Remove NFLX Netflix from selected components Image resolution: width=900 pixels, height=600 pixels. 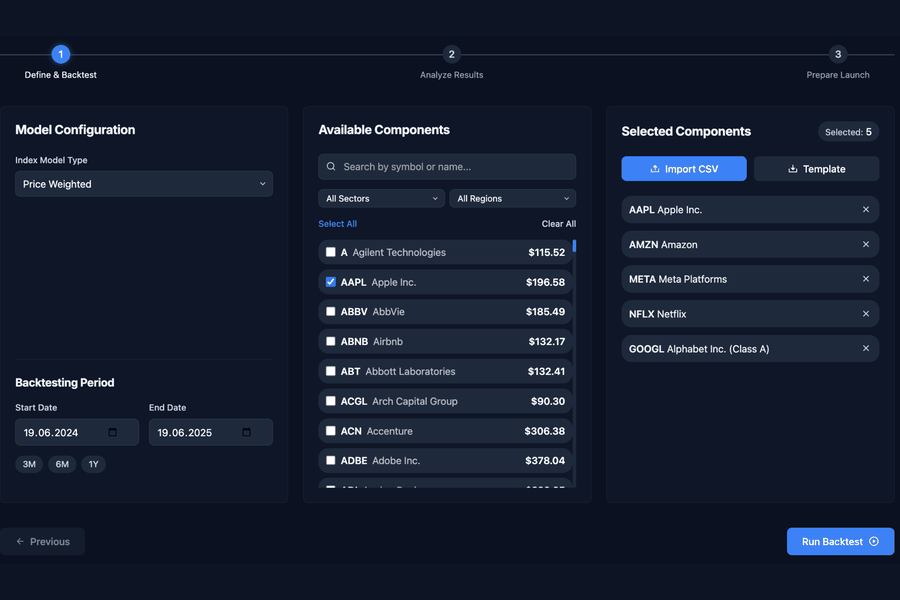pyautogui.click(x=866, y=314)
